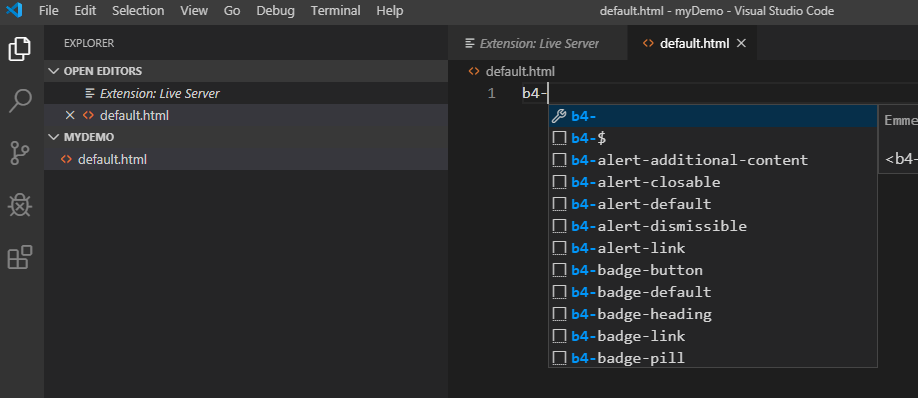Close default.html in Open Editors list

pos(70,115)
